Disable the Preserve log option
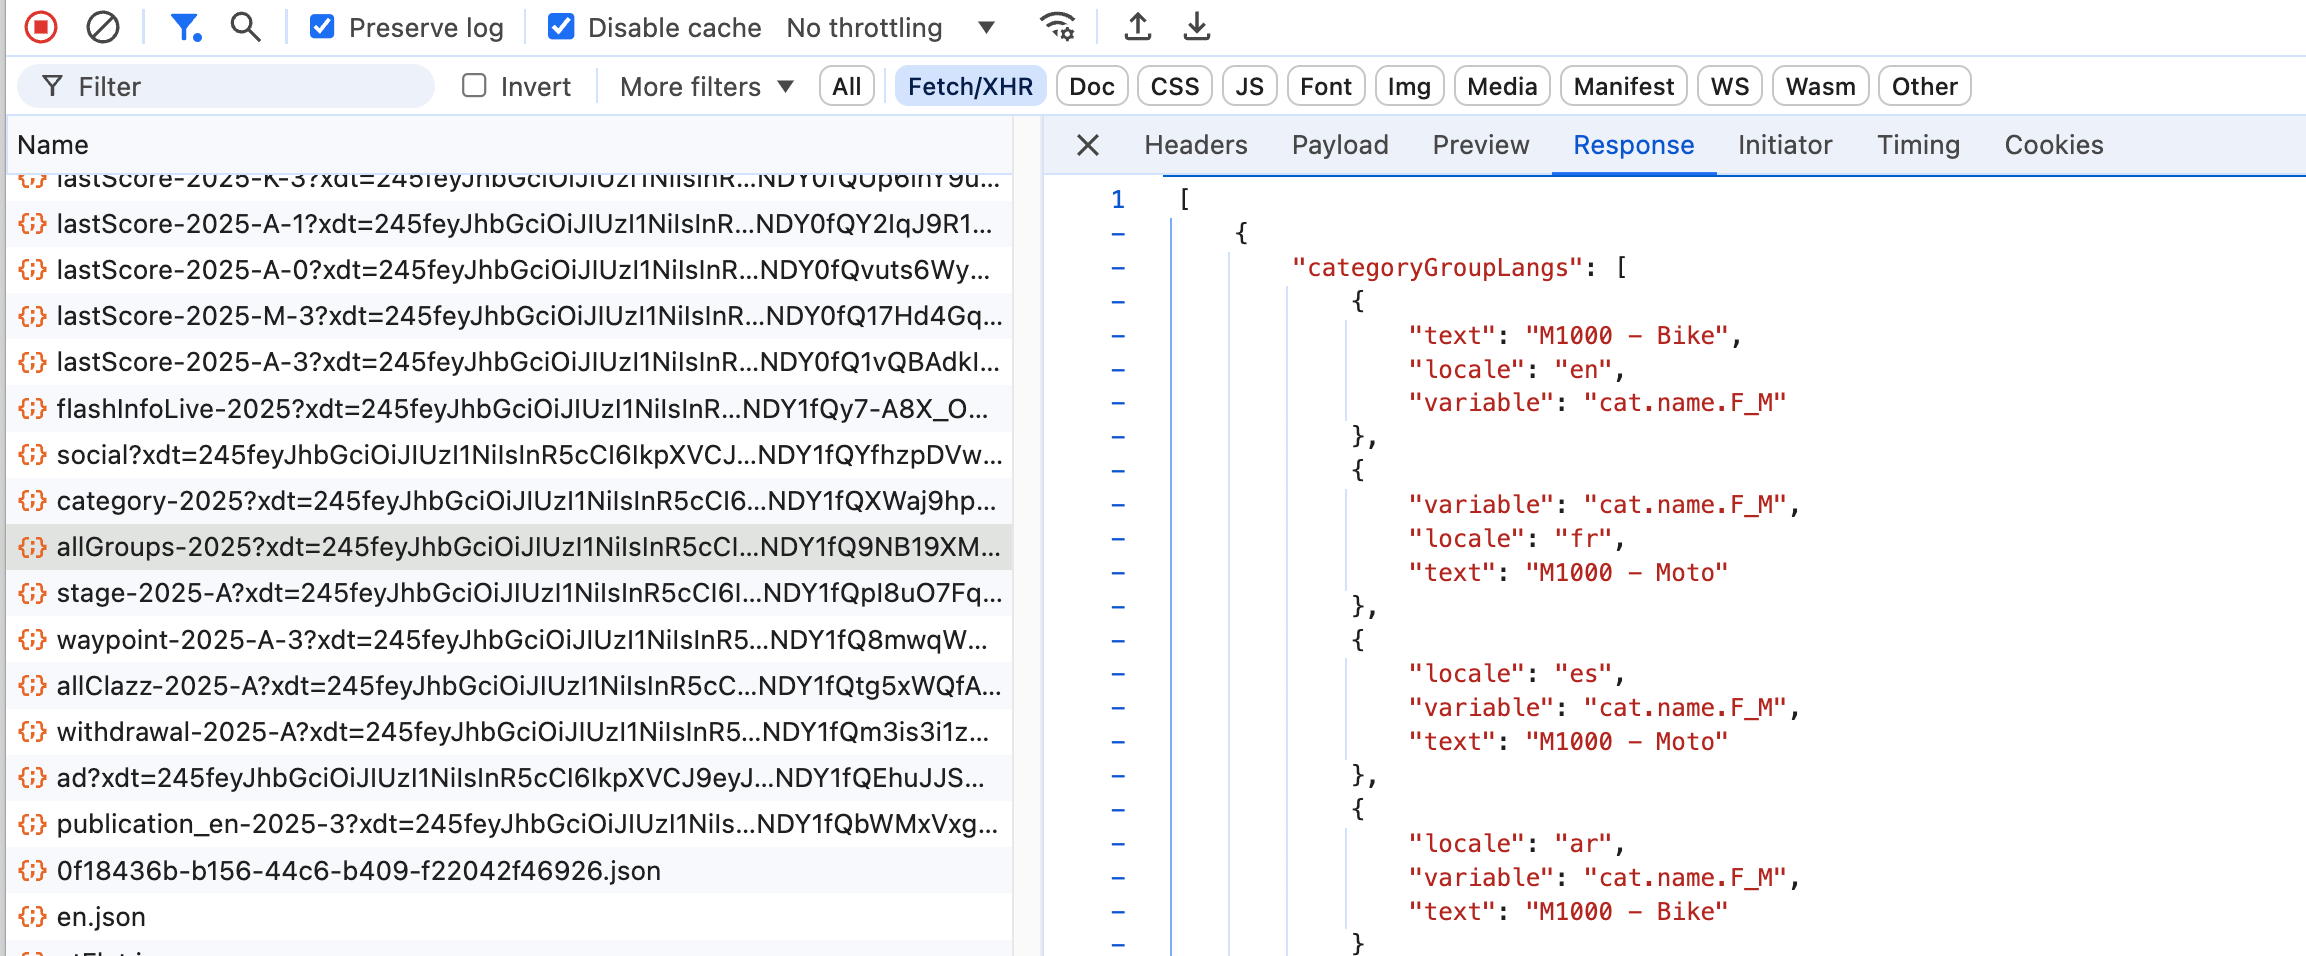 pyautogui.click(x=322, y=26)
